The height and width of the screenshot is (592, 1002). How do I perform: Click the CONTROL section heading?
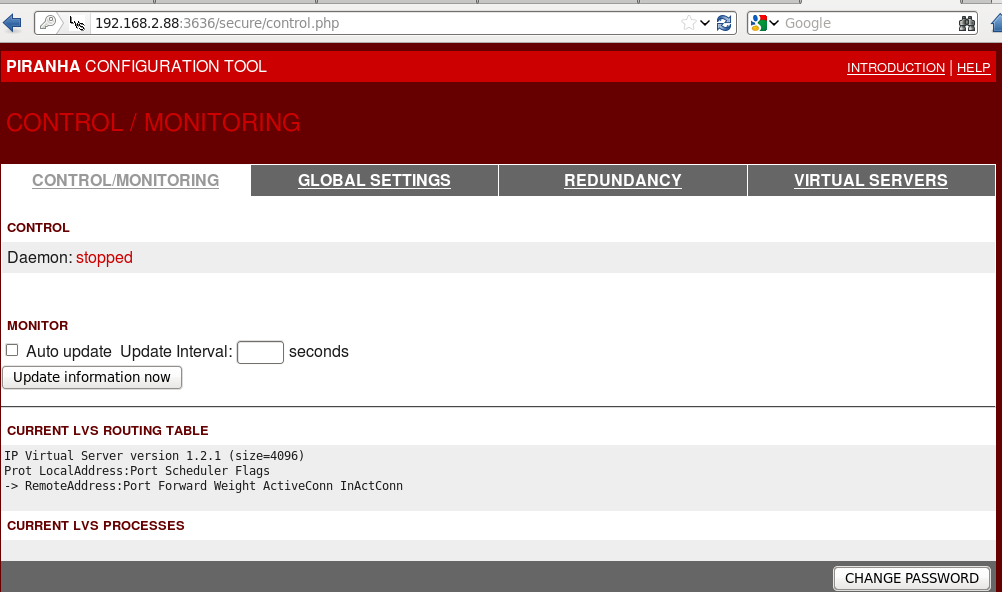[38, 228]
